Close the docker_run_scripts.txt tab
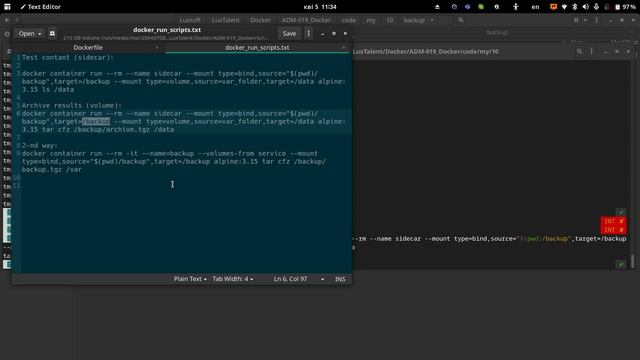 point(344,47)
